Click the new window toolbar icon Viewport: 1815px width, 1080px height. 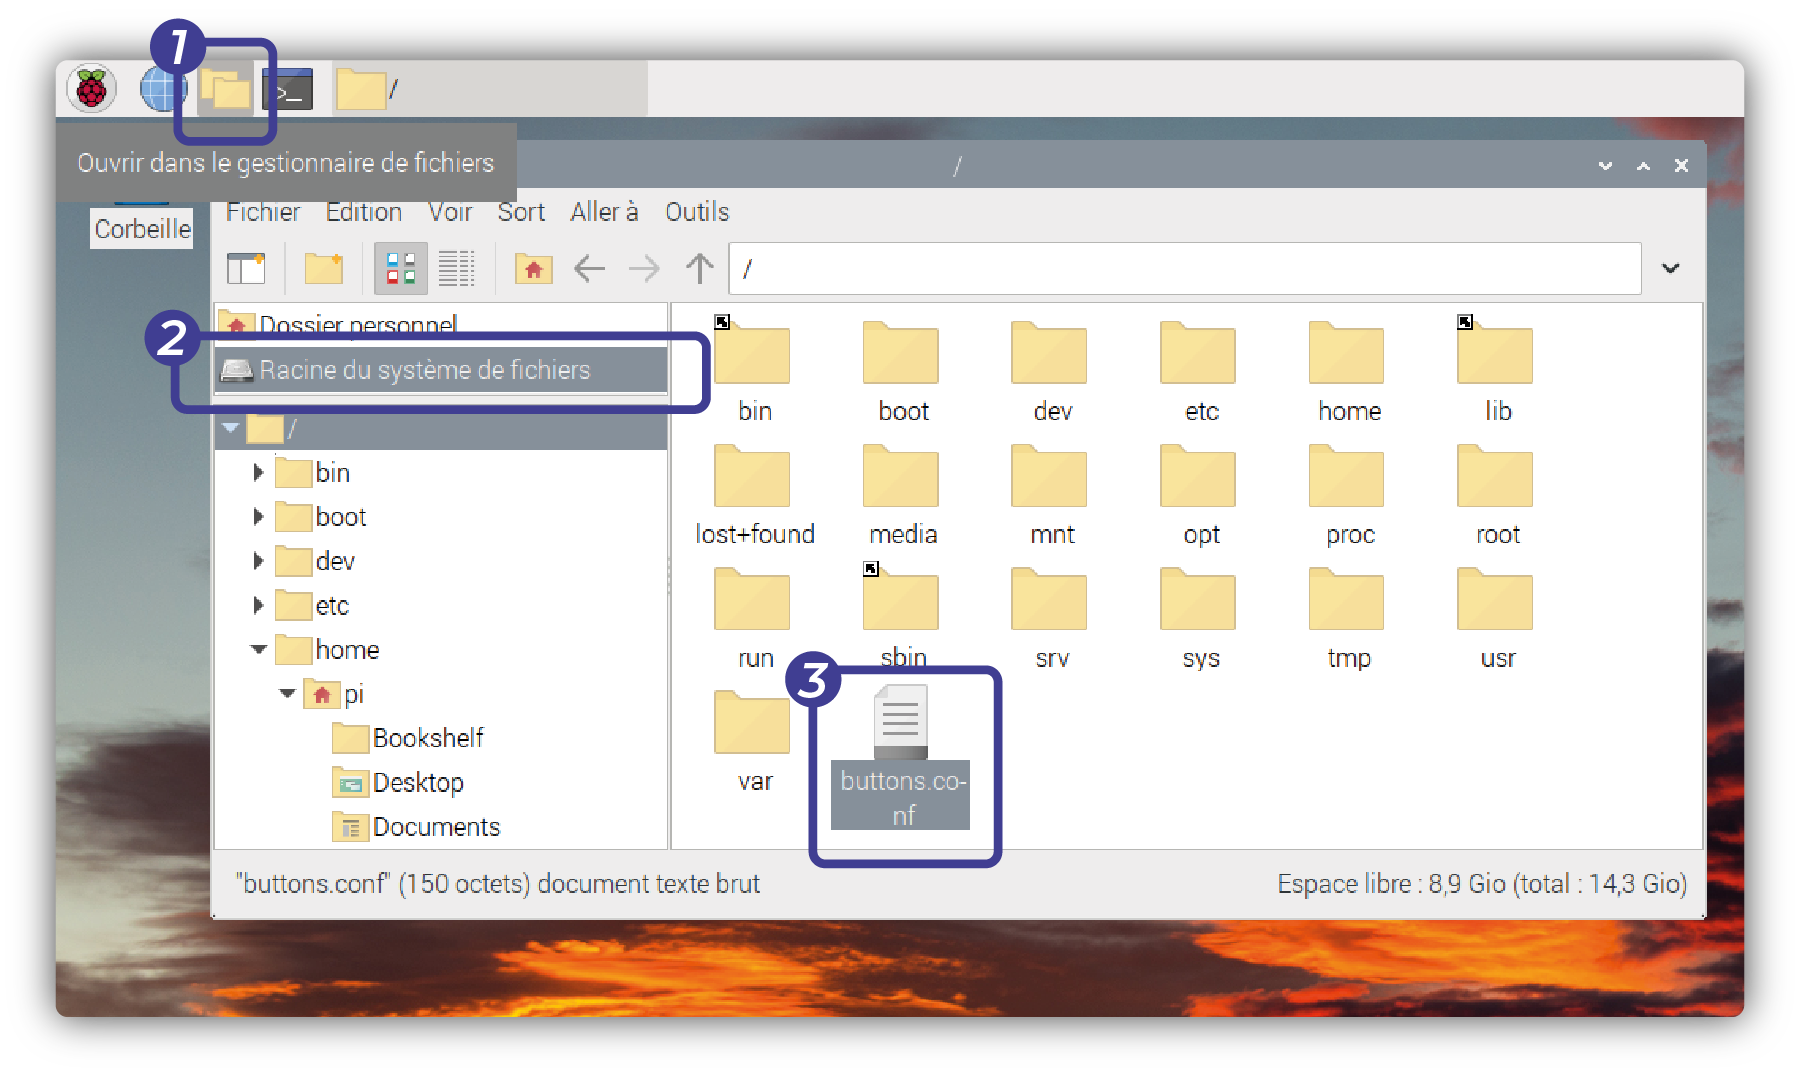tap(246, 268)
